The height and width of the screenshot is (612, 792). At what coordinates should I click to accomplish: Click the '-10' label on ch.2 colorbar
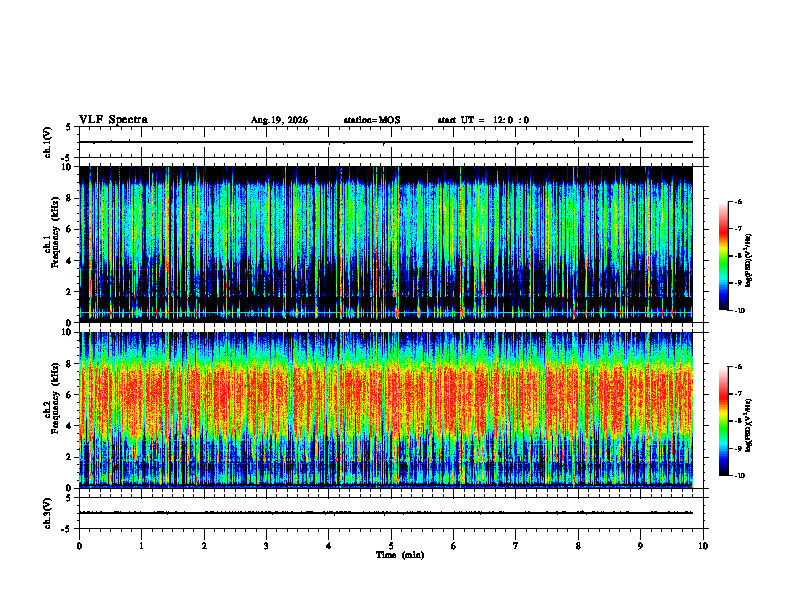pos(740,476)
